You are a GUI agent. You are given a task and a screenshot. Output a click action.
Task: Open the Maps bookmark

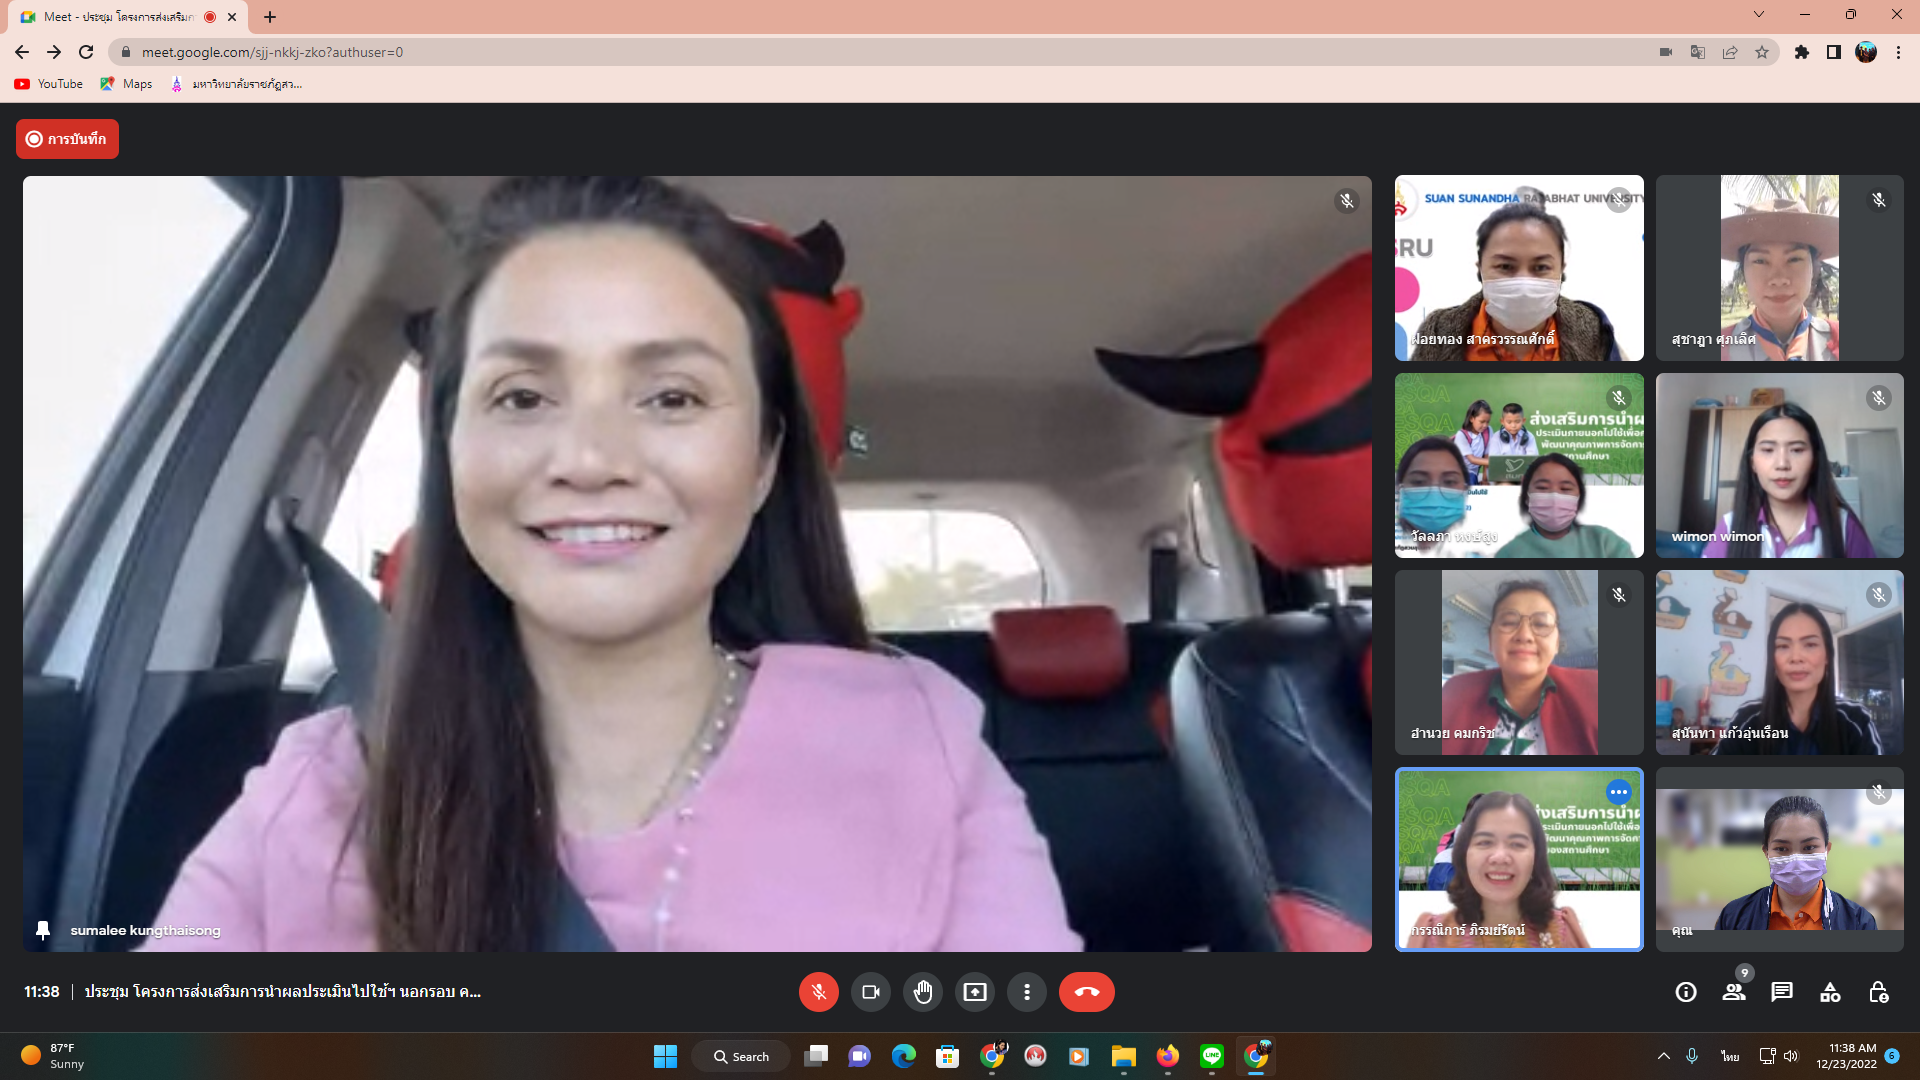coord(126,84)
